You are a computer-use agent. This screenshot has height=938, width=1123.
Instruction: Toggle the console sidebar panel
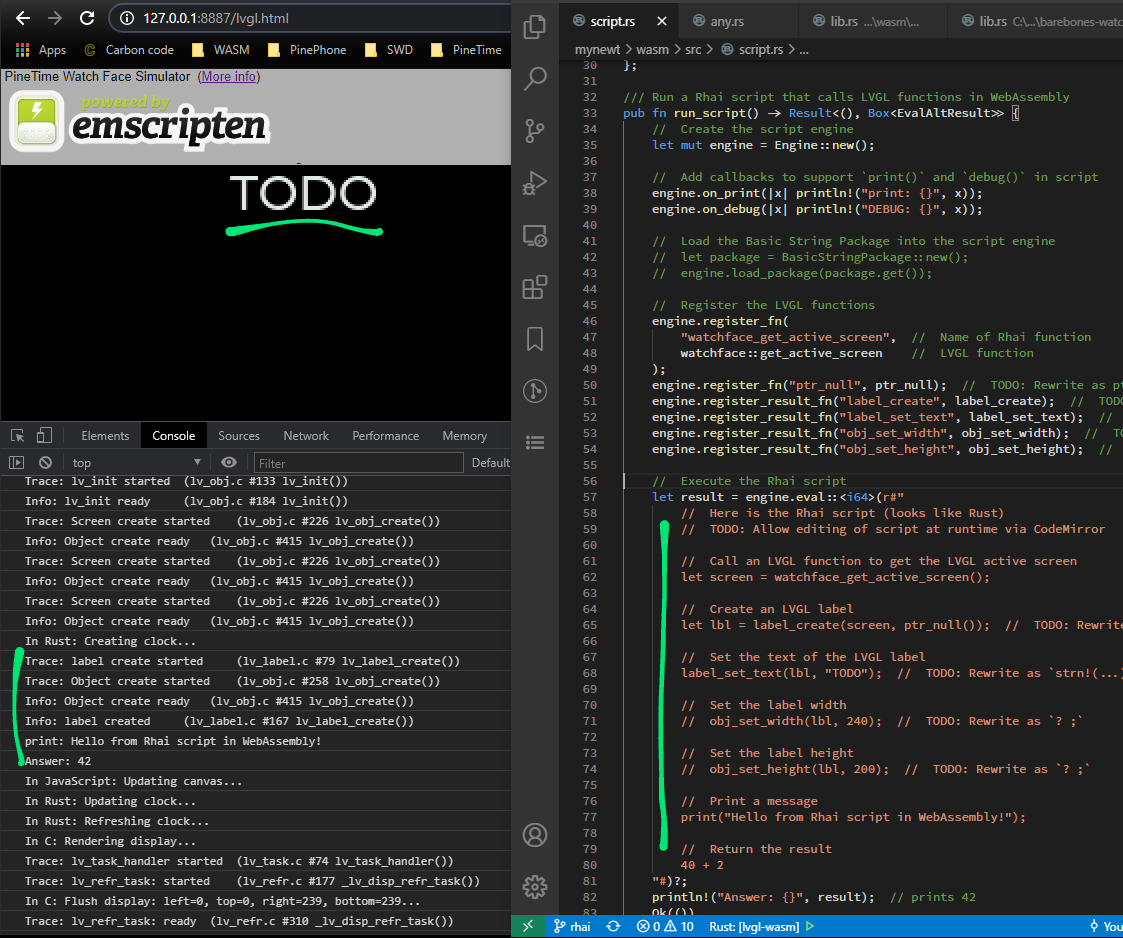pos(16,462)
